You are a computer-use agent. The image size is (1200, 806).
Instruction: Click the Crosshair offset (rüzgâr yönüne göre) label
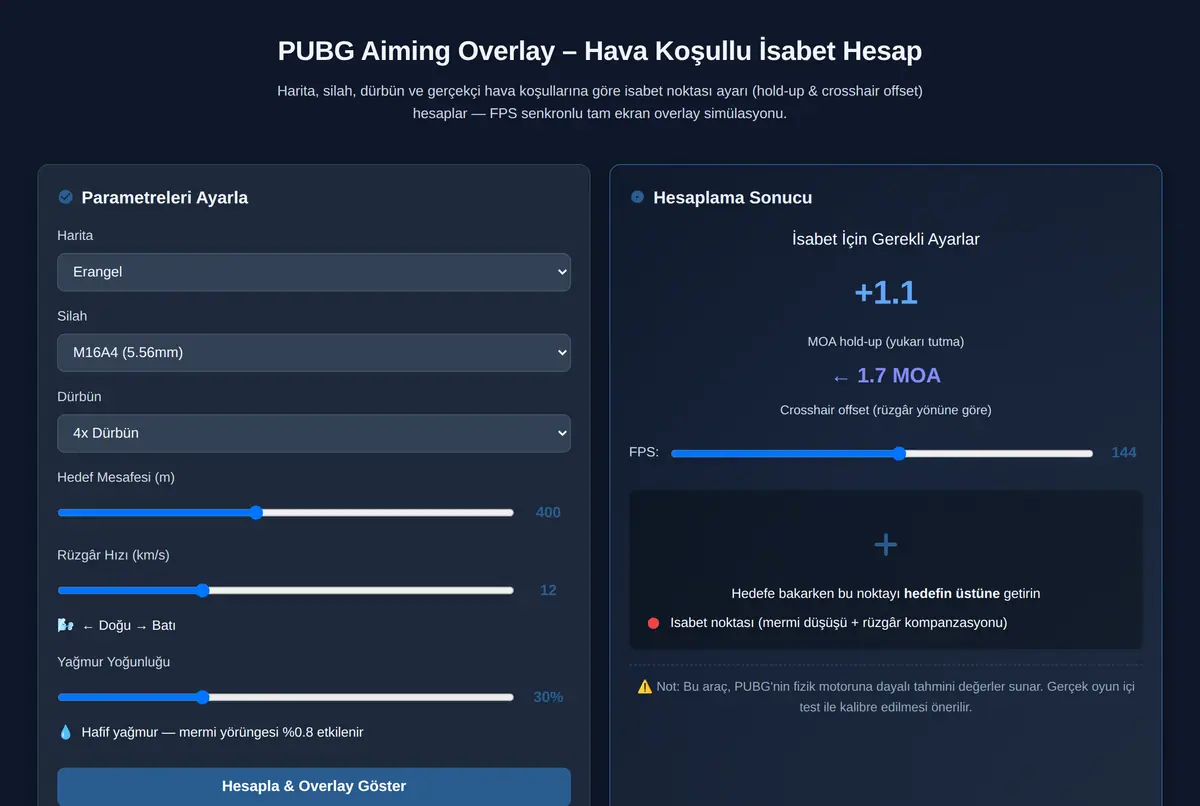pos(886,410)
